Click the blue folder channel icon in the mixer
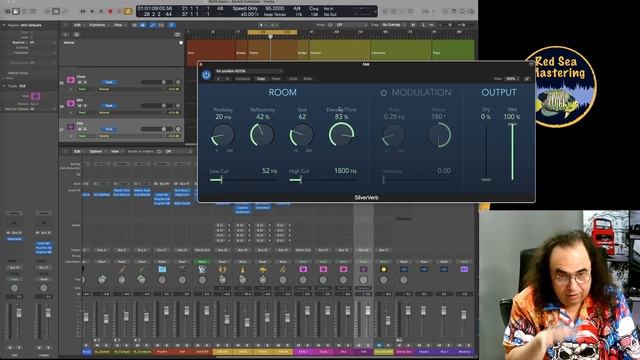640x360 pixels. point(162,269)
